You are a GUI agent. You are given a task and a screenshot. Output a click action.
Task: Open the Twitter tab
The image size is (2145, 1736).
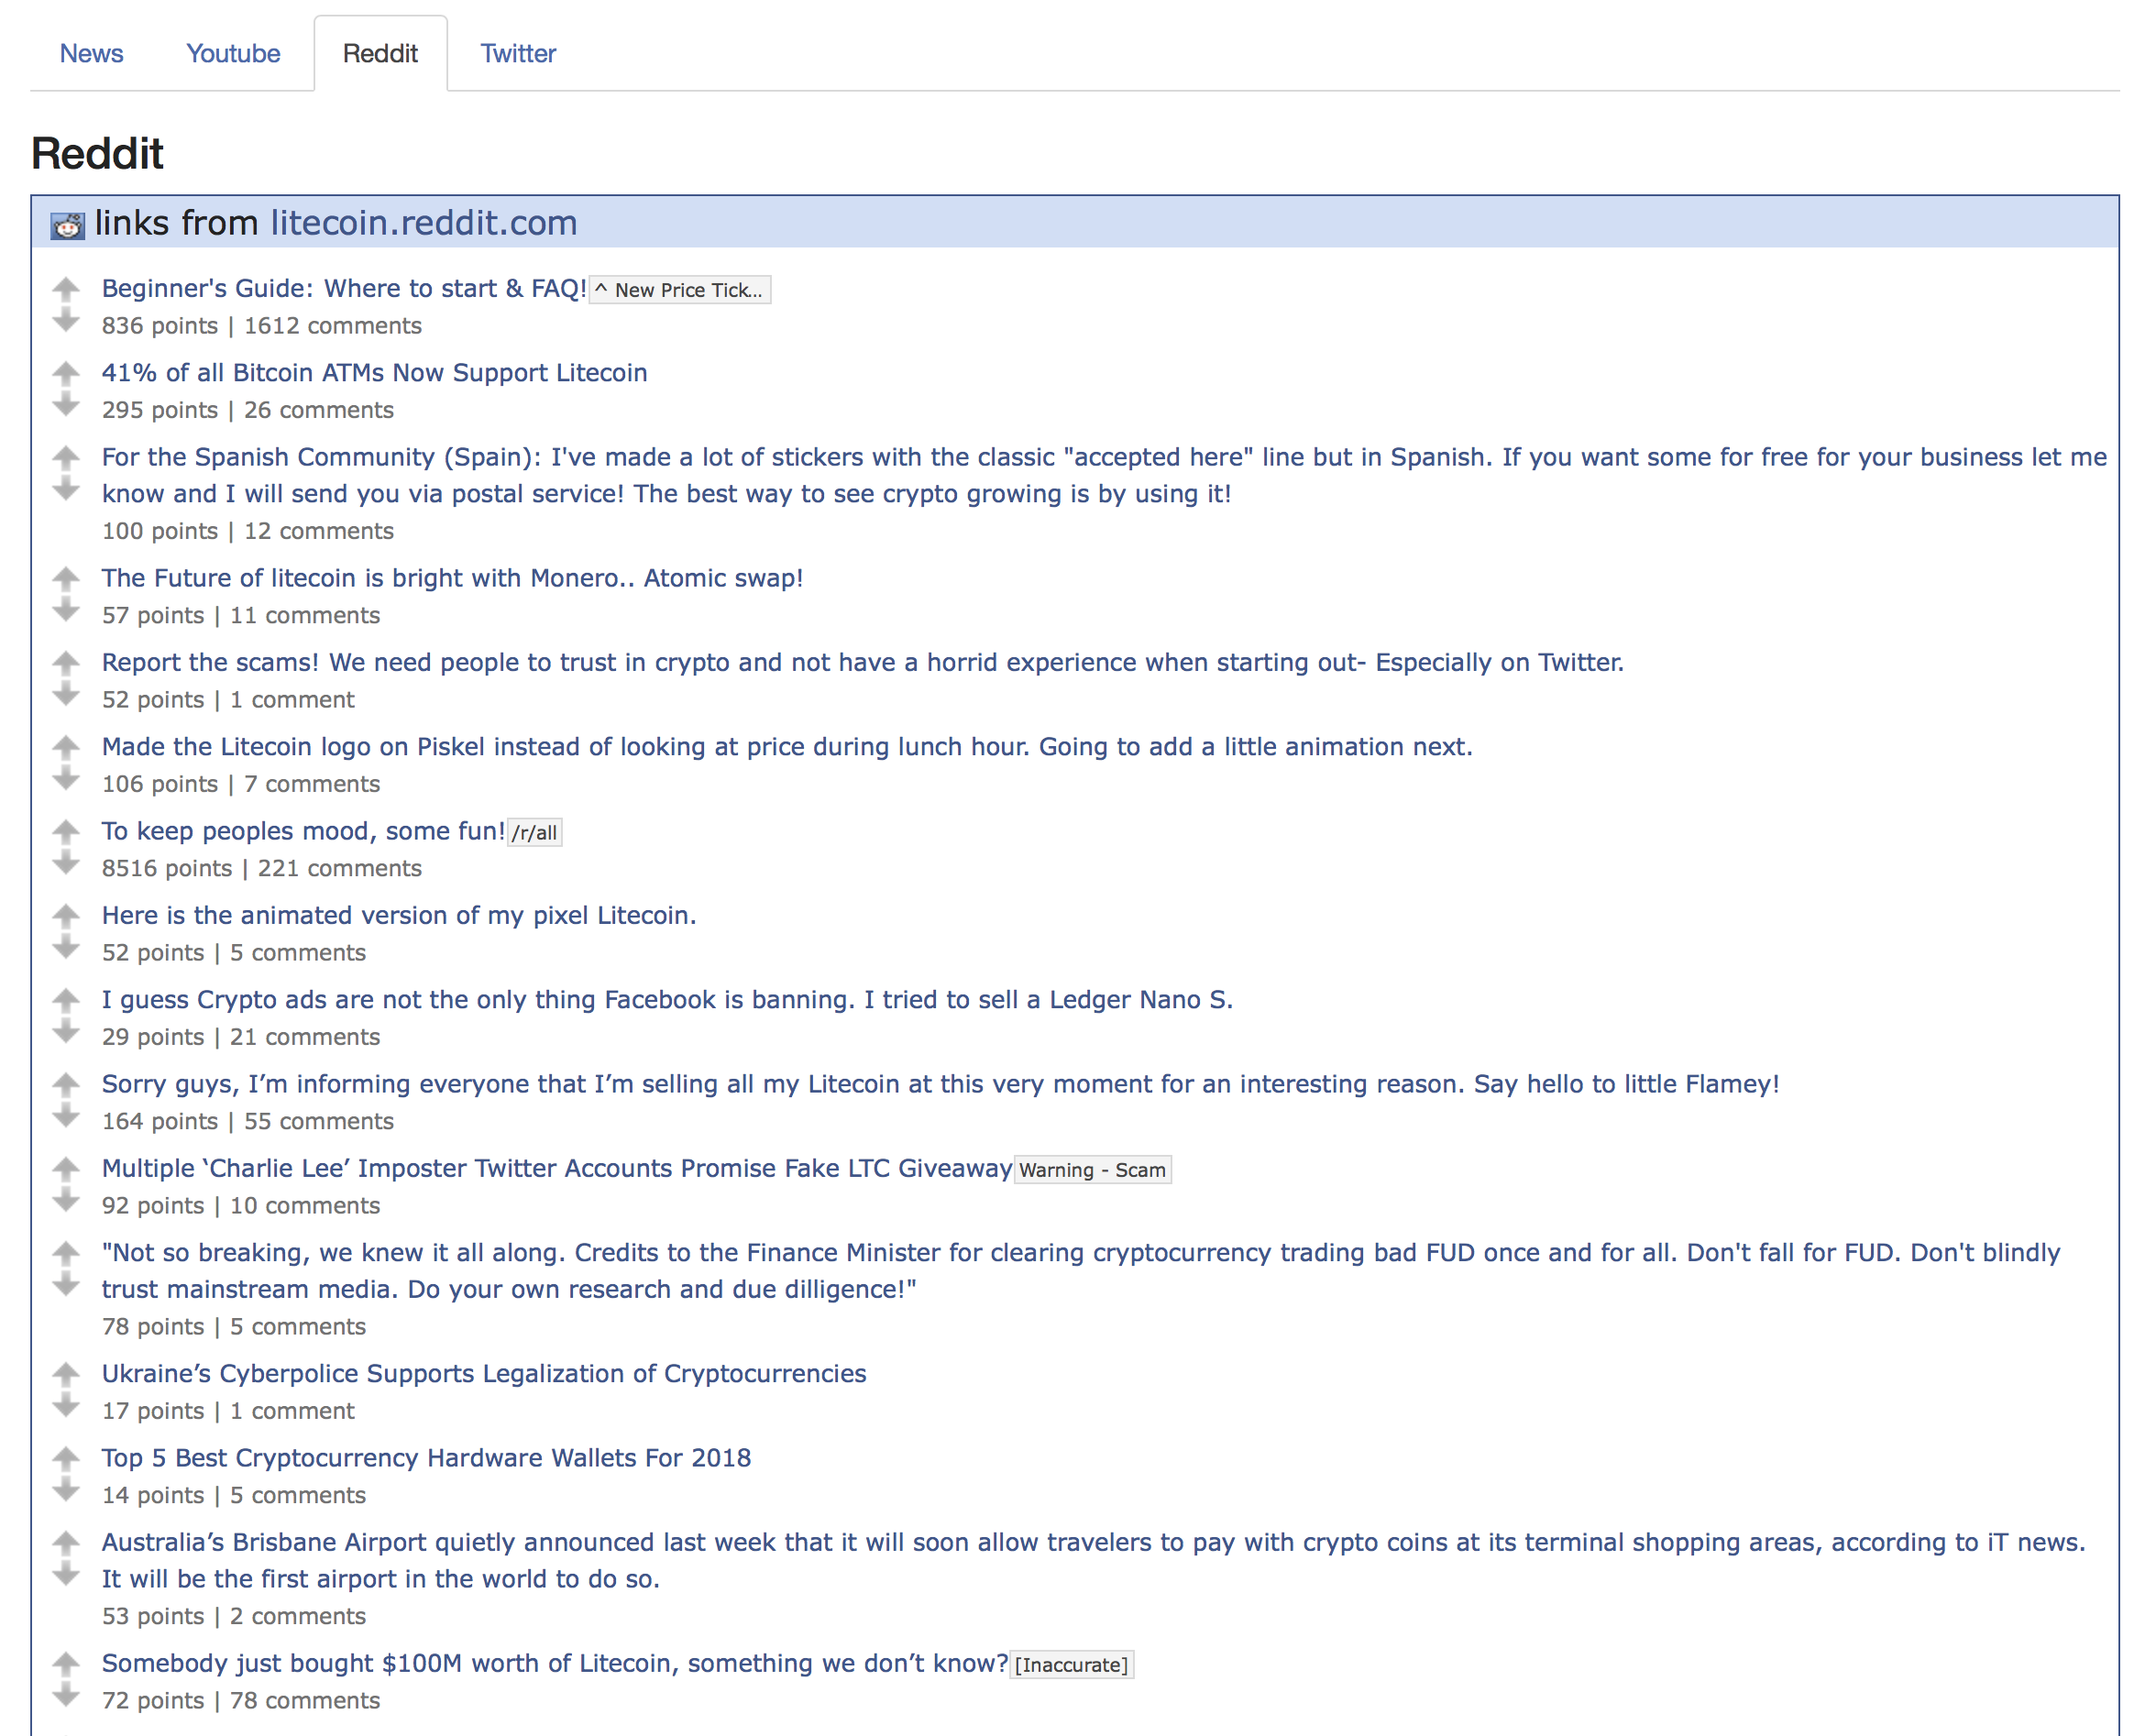[x=517, y=53]
